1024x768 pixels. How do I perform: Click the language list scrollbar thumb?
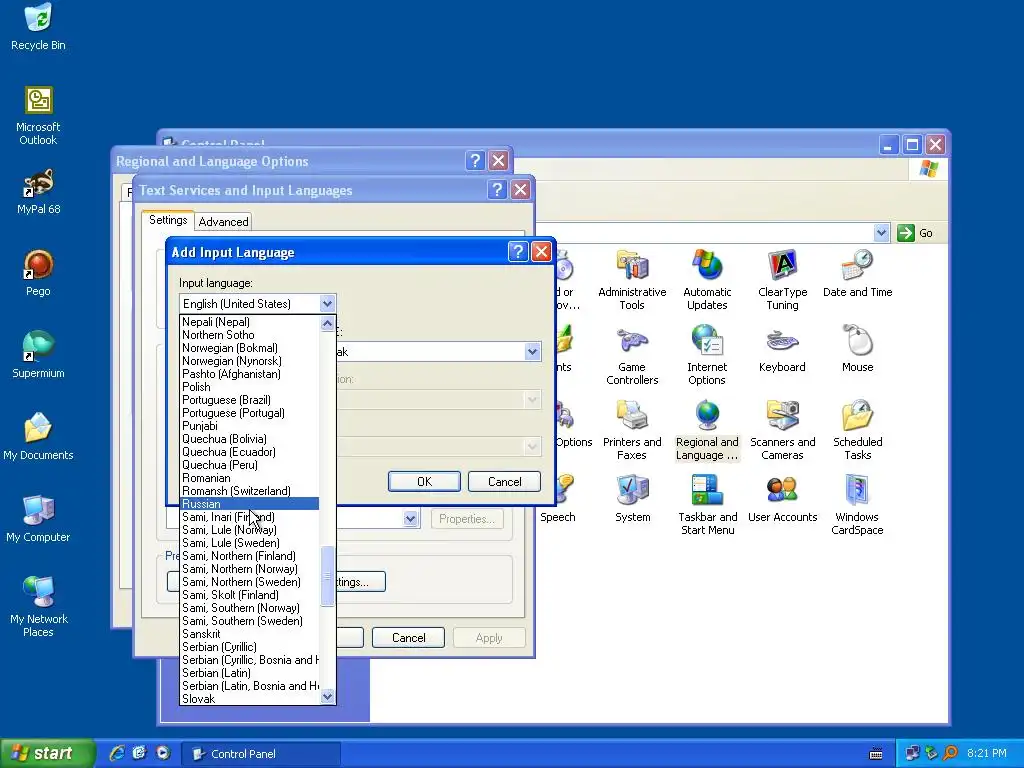coord(328,576)
